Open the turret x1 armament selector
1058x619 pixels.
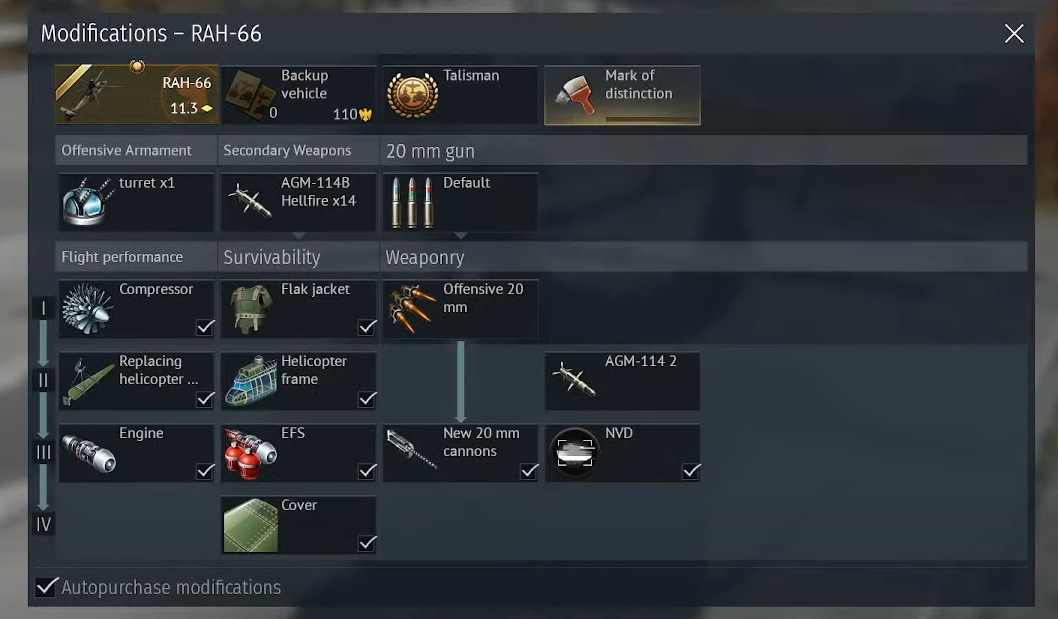point(137,203)
